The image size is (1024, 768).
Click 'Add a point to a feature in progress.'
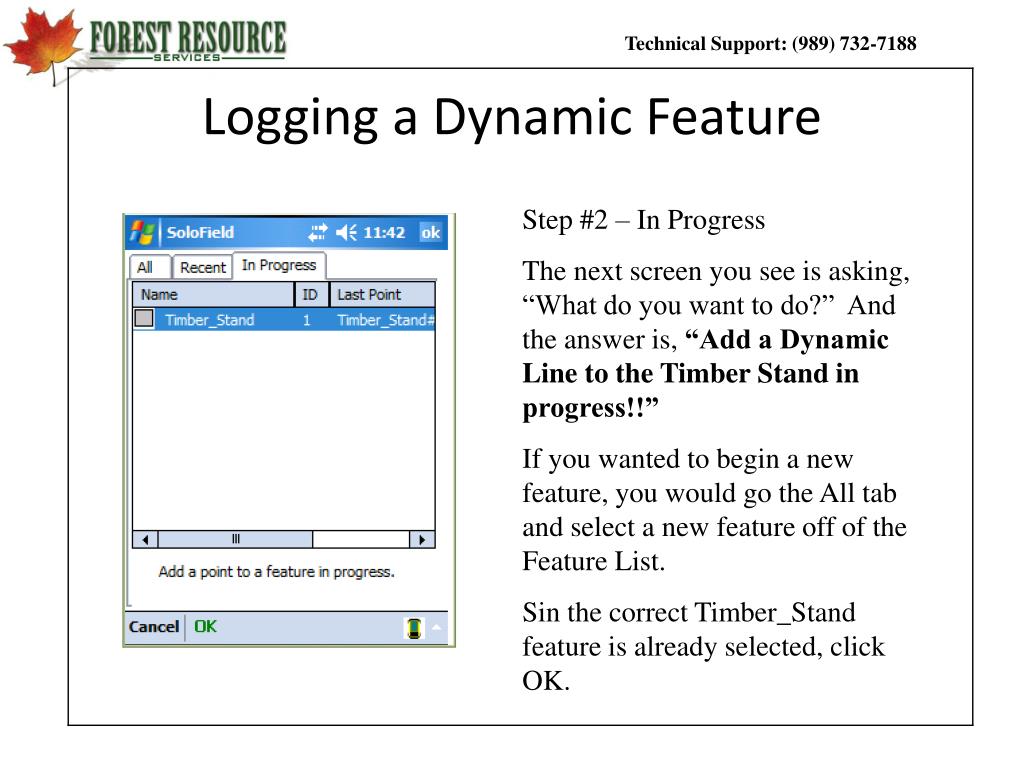[276, 572]
